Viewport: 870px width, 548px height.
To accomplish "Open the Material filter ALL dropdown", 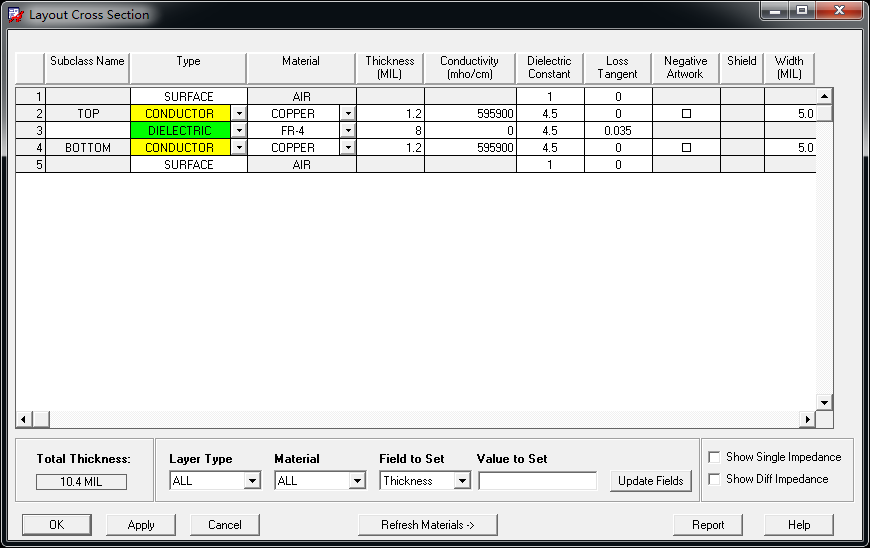I will click(357, 480).
